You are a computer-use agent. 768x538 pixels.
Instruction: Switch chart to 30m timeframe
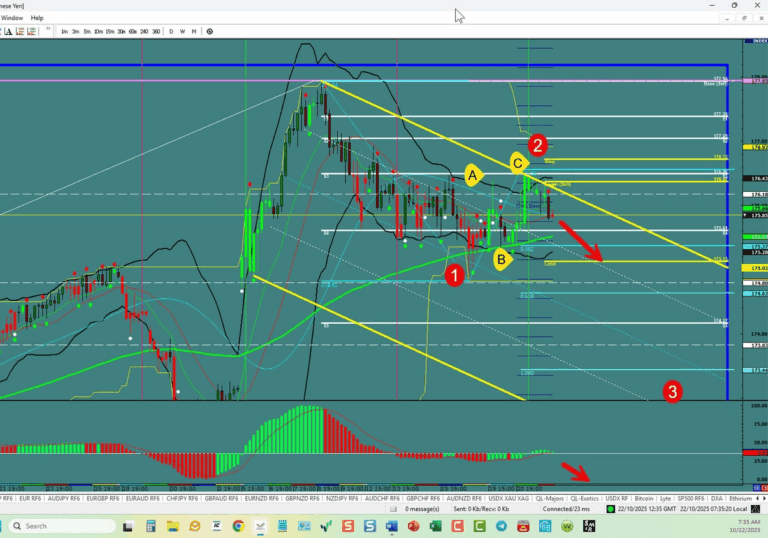(x=121, y=31)
